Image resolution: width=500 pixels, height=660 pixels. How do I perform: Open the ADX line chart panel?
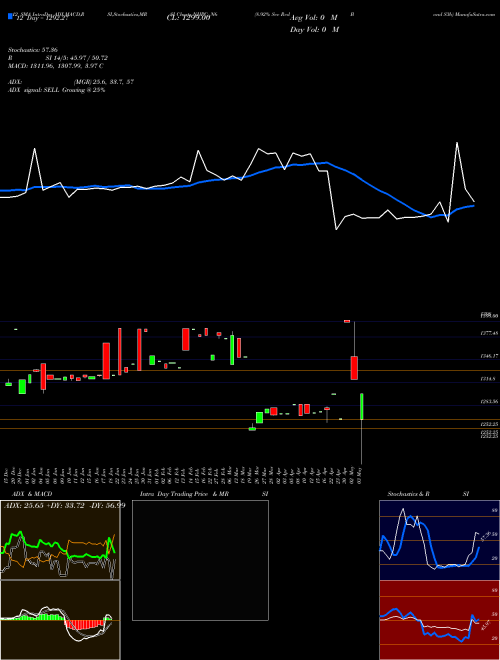[x=60, y=540]
